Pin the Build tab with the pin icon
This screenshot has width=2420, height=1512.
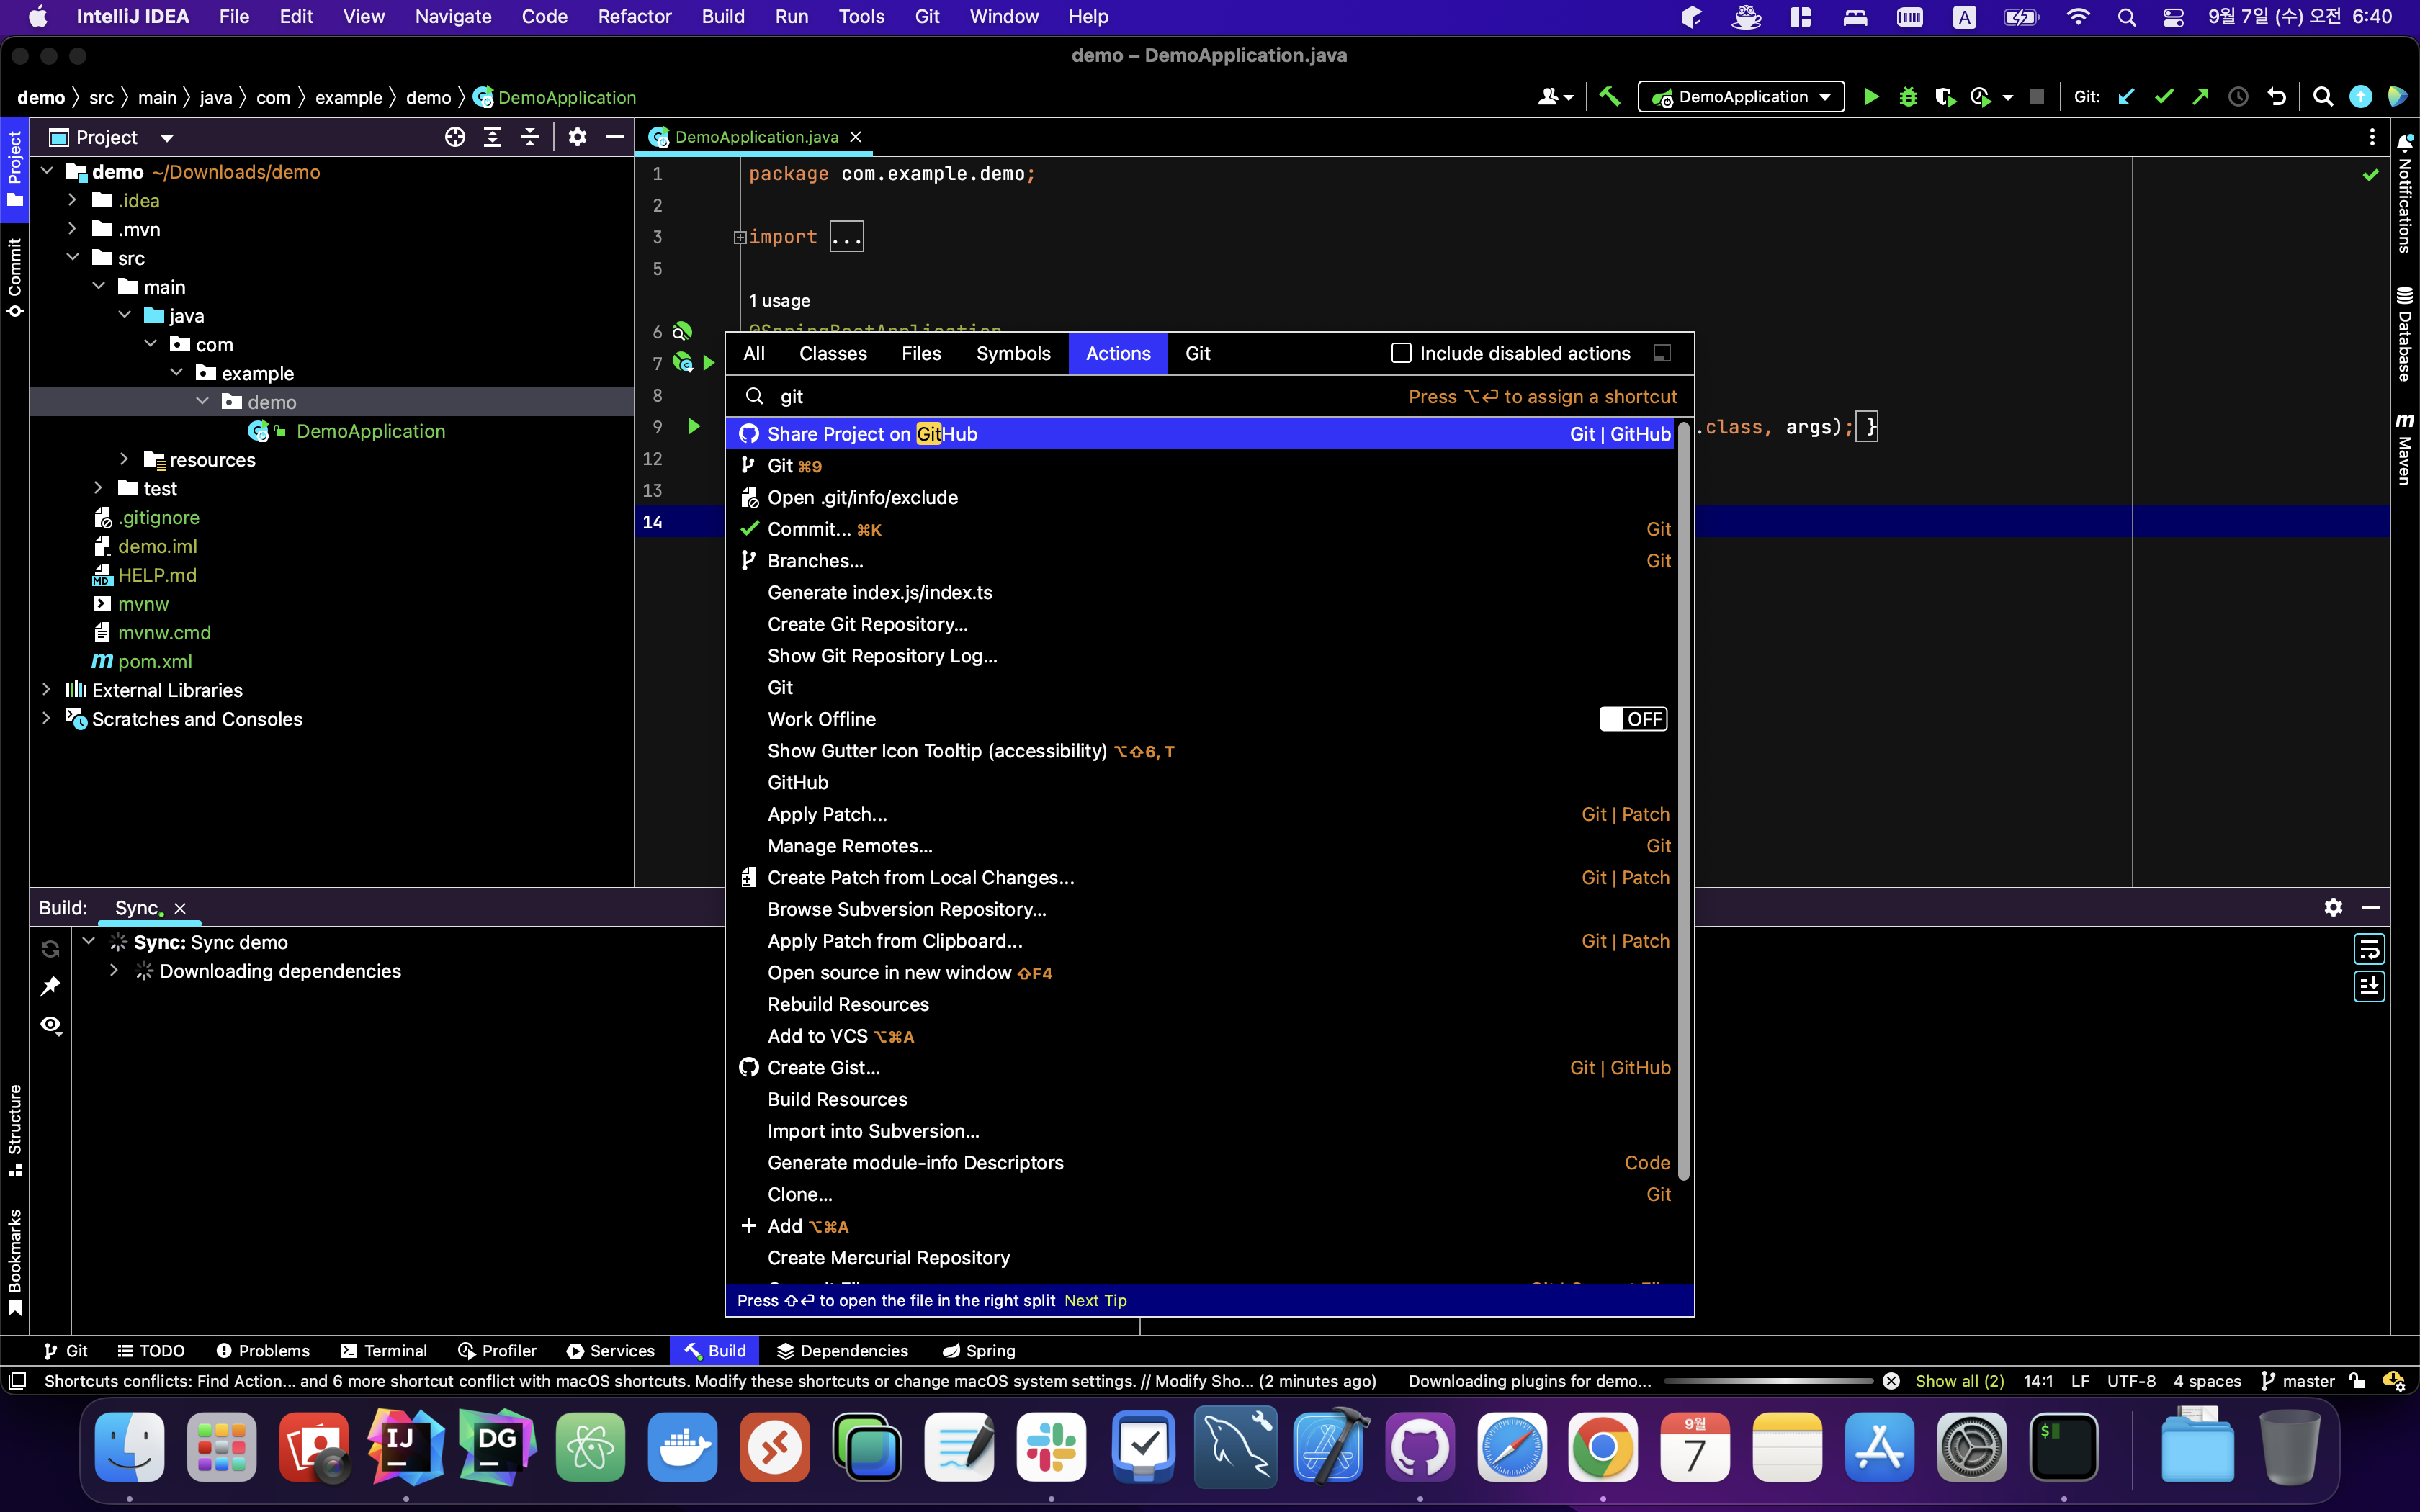click(x=50, y=986)
